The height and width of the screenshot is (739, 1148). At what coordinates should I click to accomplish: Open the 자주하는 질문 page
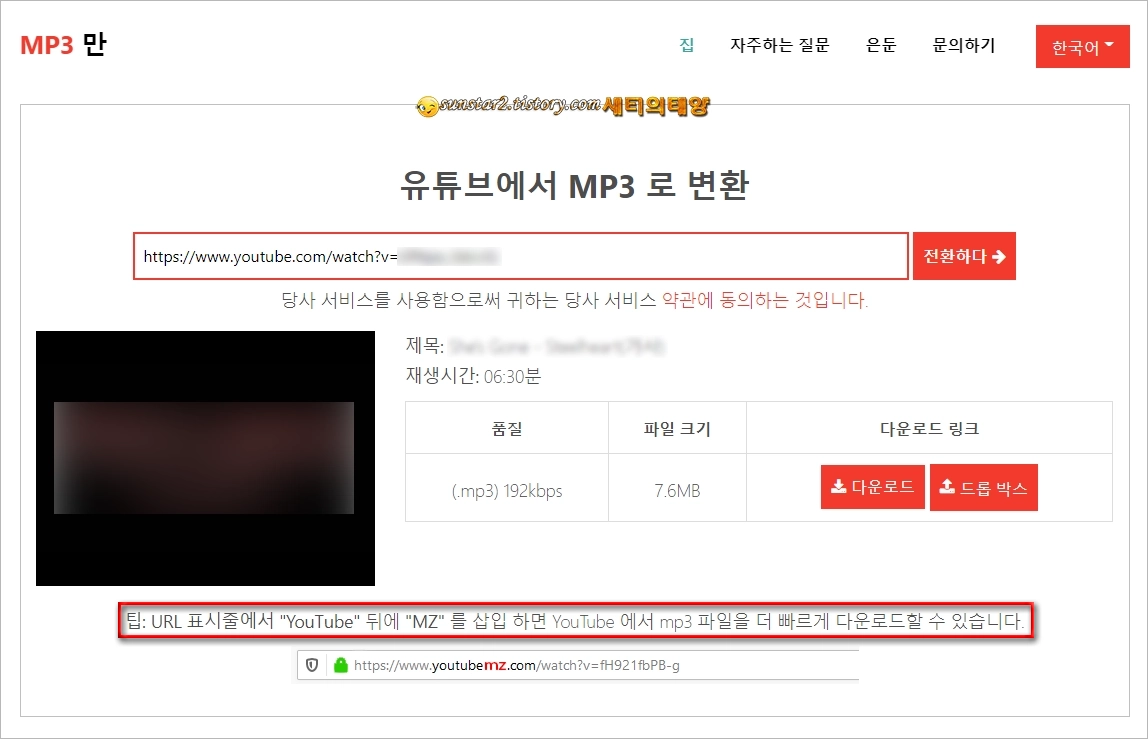pos(779,46)
